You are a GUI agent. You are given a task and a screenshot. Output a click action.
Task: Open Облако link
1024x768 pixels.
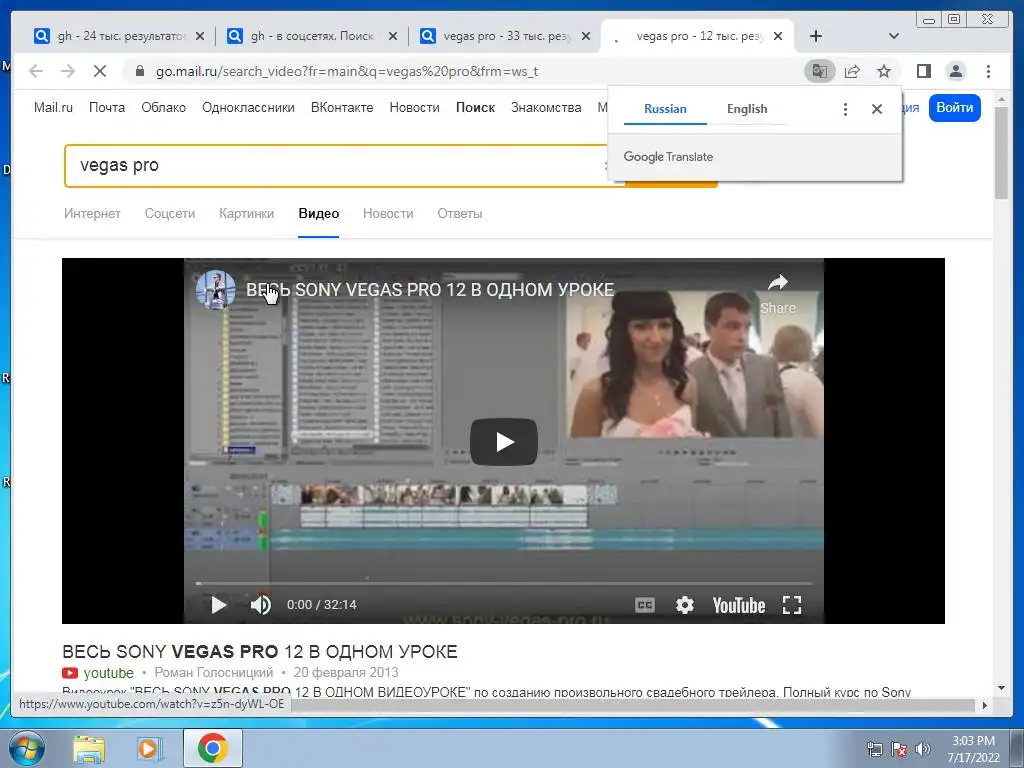coord(163,108)
